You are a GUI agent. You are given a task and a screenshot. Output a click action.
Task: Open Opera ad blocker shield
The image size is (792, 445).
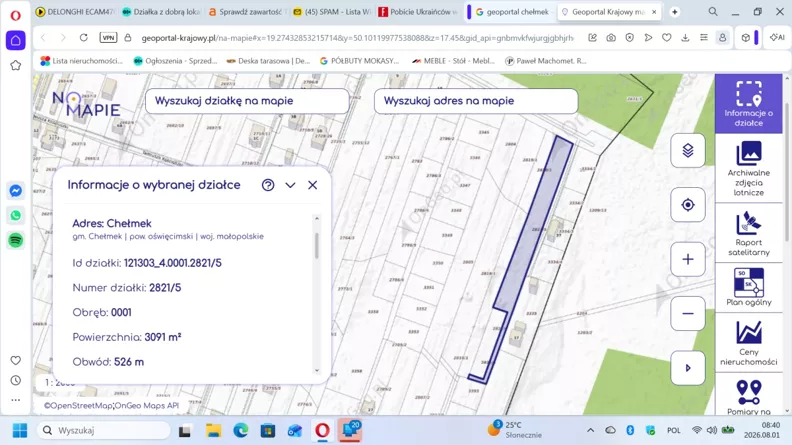629,37
